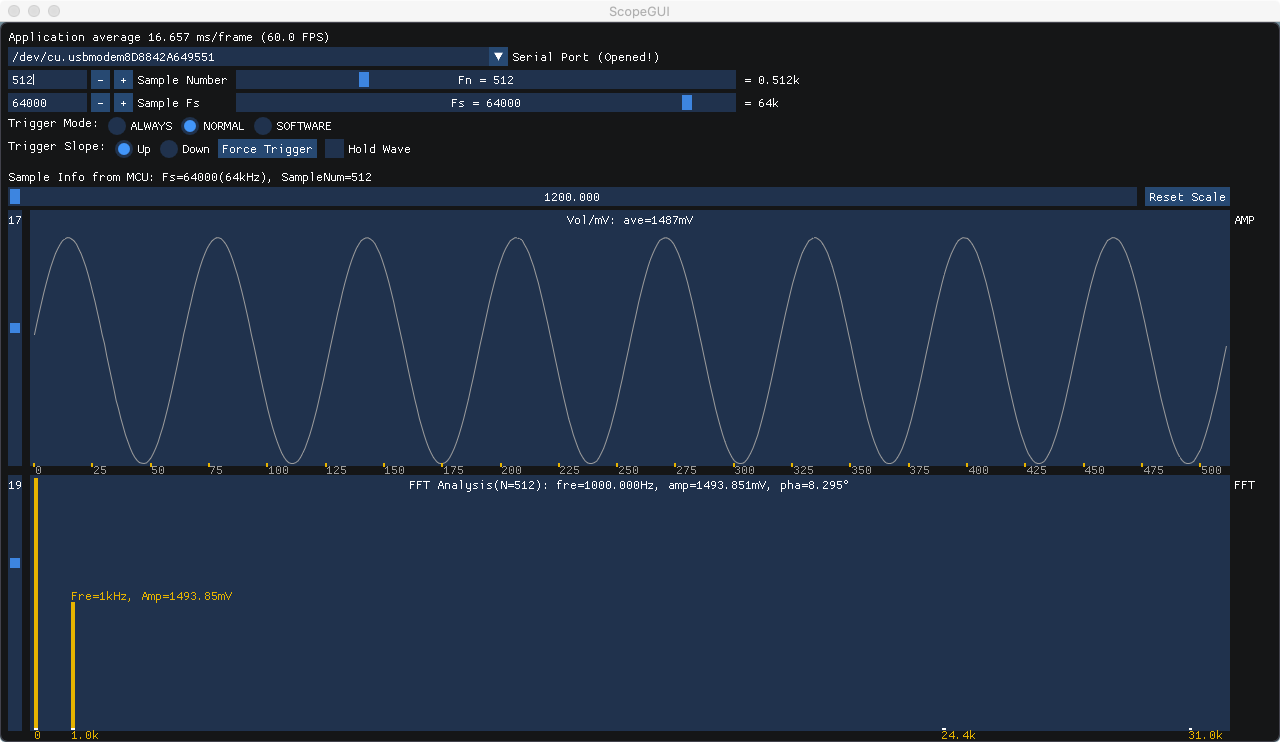Image resolution: width=1280 pixels, height=742 pixels.
Task: Decrease Sample Number with minus button
Action: click(x=101, y=80)
